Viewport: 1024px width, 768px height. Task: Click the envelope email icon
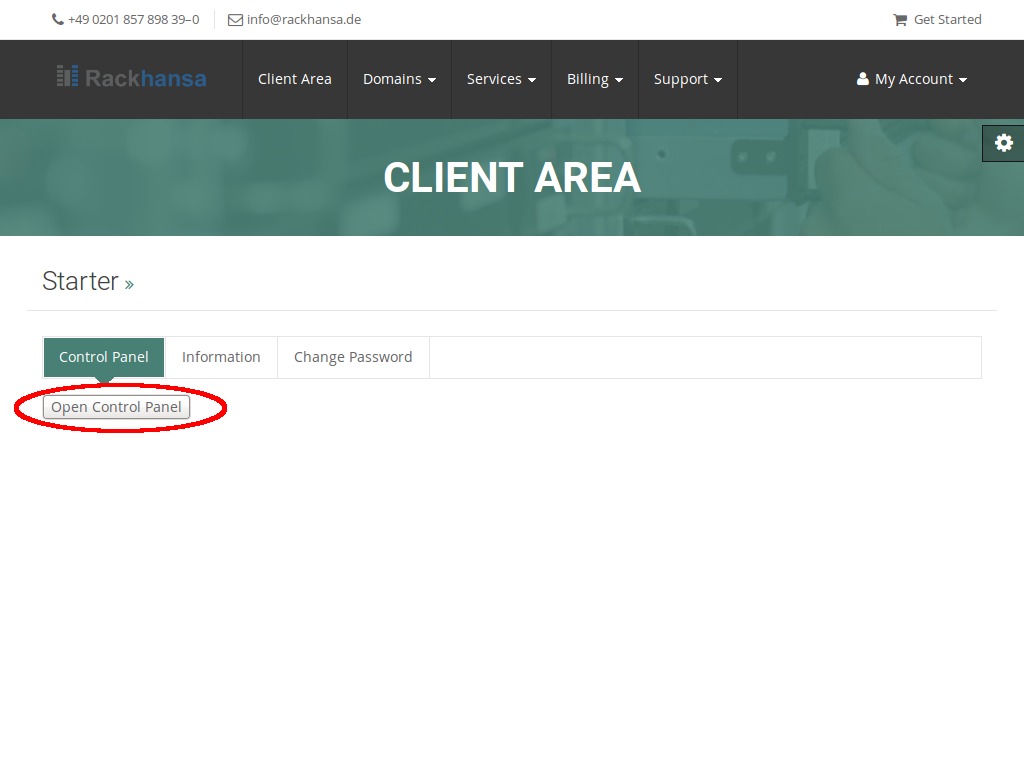(x=235, y=20)
